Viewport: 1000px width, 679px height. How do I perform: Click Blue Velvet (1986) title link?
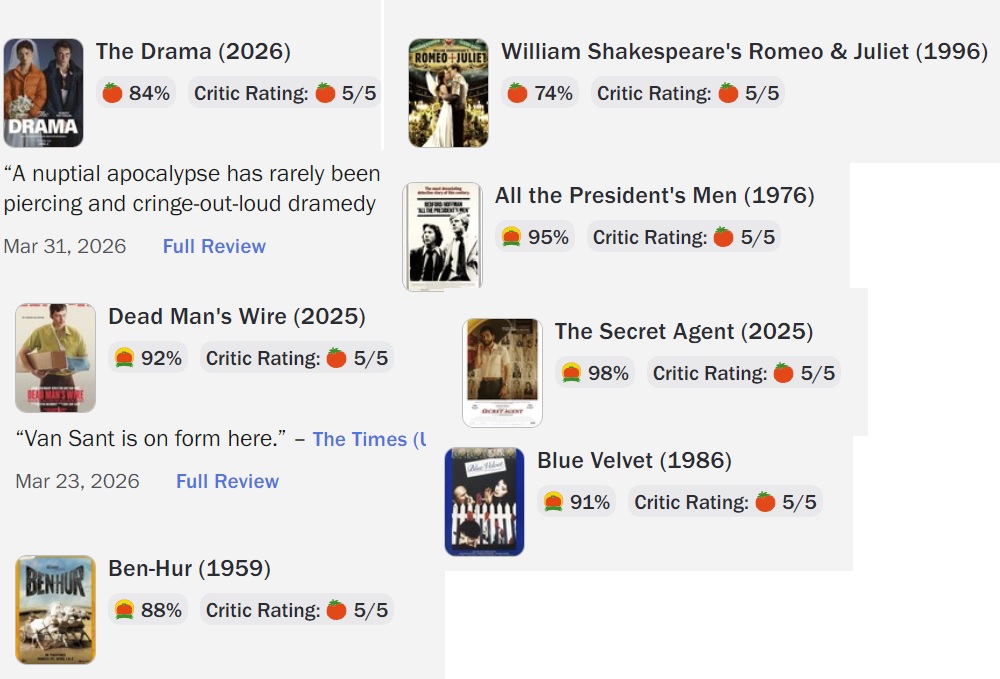634,461
